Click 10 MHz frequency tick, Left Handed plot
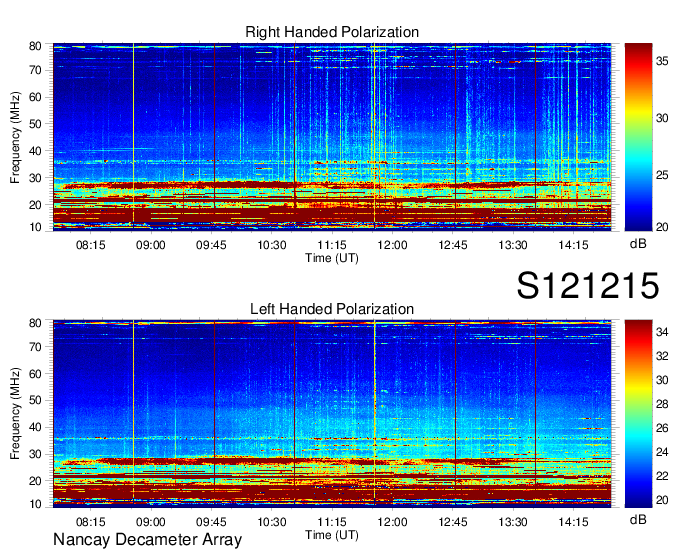Screen dimensions: 680x552 pyautogui.click(x=36, y=504)
